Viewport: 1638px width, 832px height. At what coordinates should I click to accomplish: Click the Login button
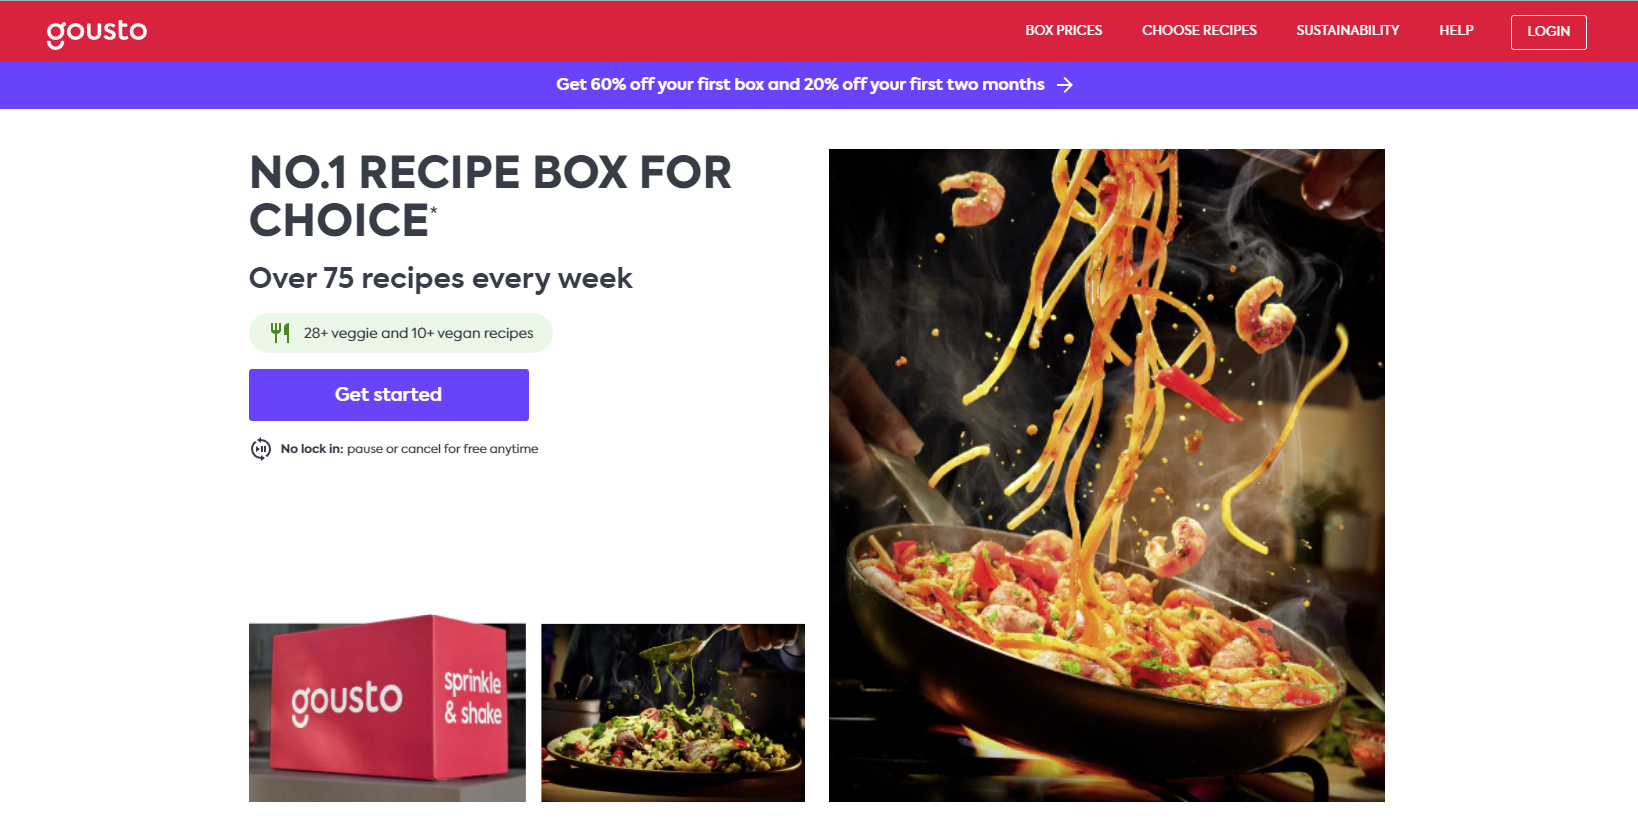point(1548,32)
